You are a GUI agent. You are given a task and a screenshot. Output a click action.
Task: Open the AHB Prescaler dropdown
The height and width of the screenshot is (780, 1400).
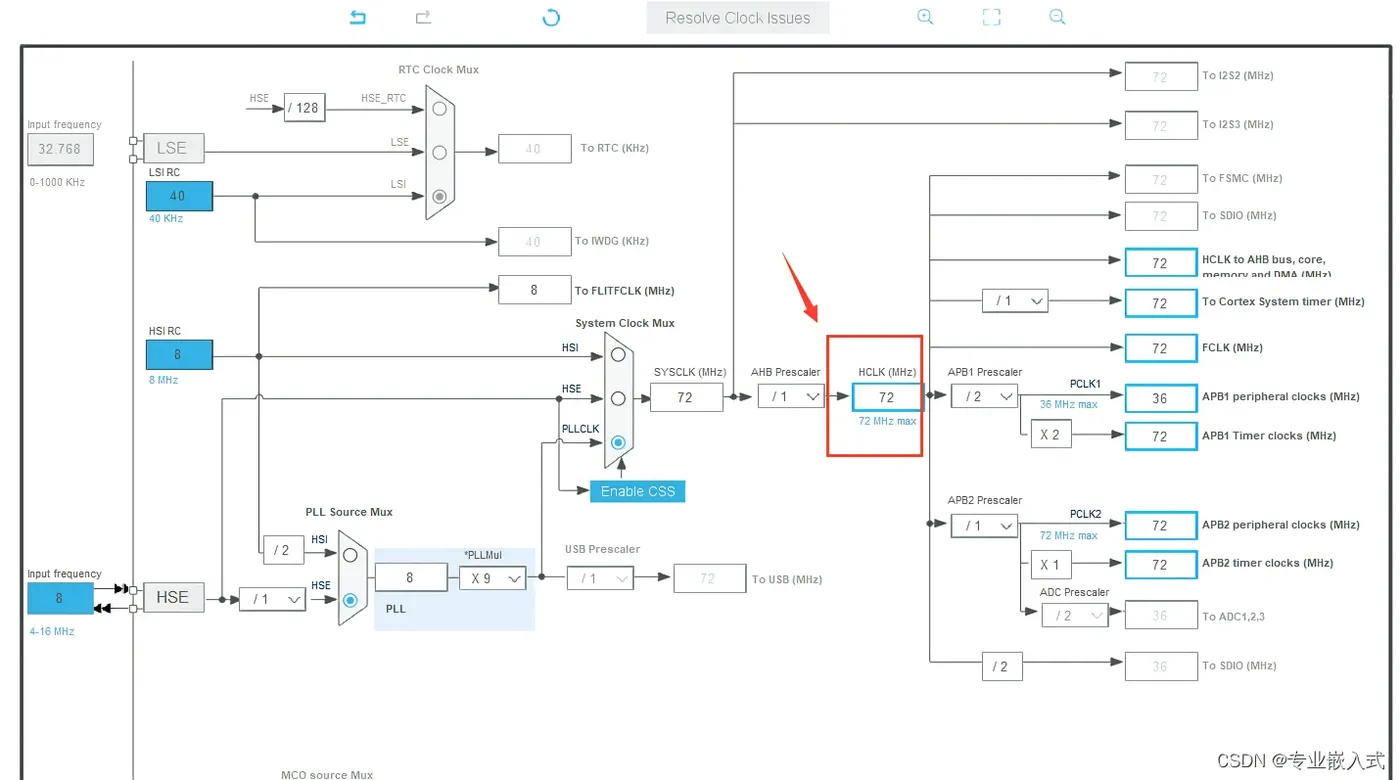(791, 397)
